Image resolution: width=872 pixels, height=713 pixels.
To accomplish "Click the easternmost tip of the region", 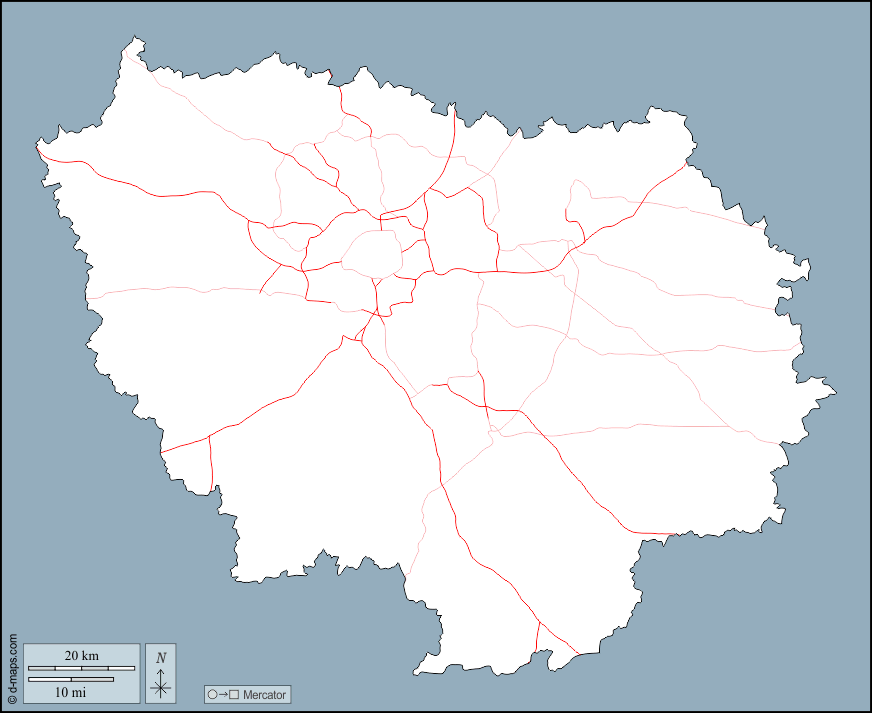I will click(833, 391).
